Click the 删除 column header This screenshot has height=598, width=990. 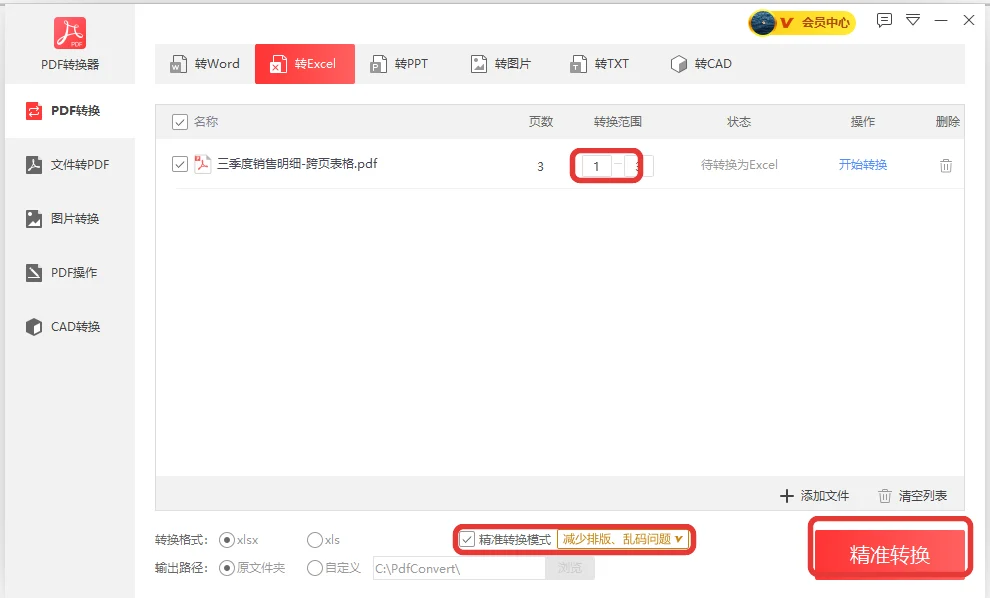tap(948, 122)
